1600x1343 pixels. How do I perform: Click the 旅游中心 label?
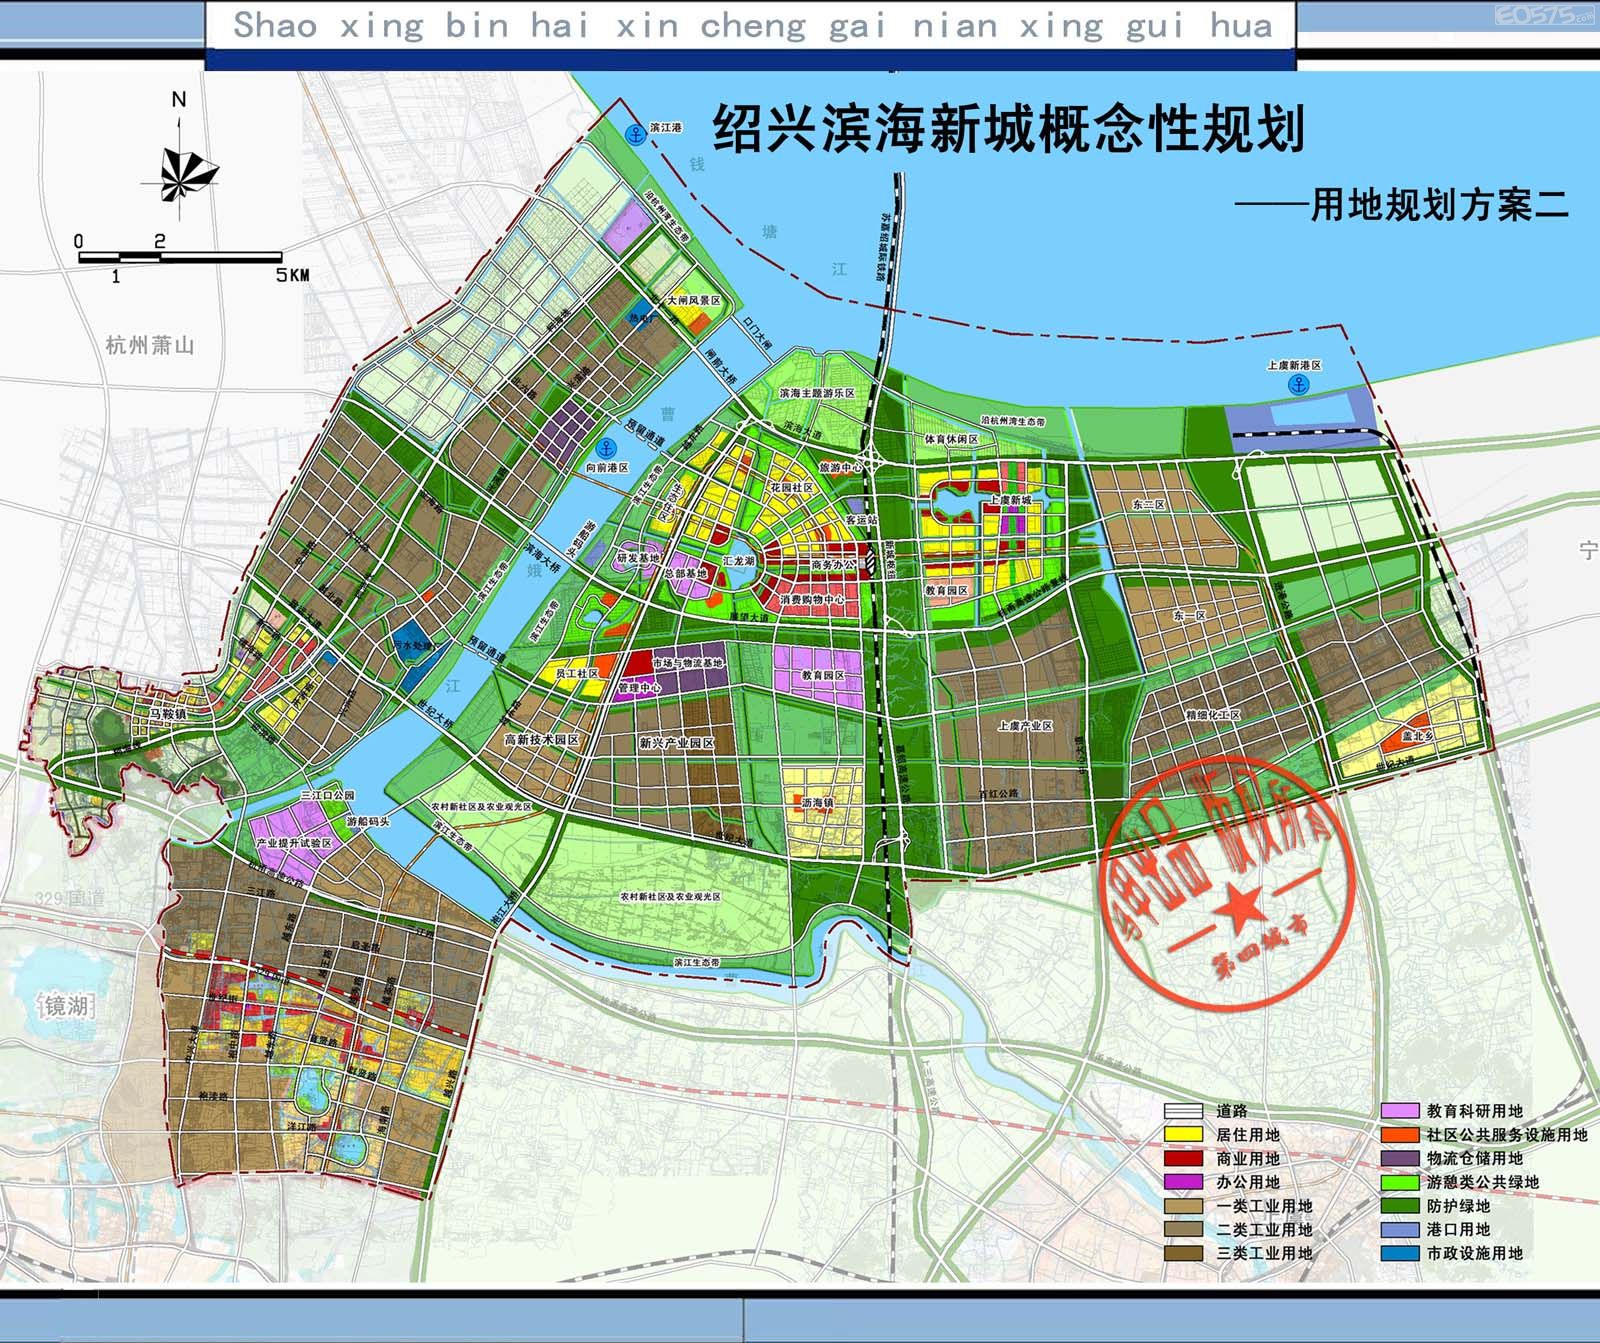[x=841, y=467]
